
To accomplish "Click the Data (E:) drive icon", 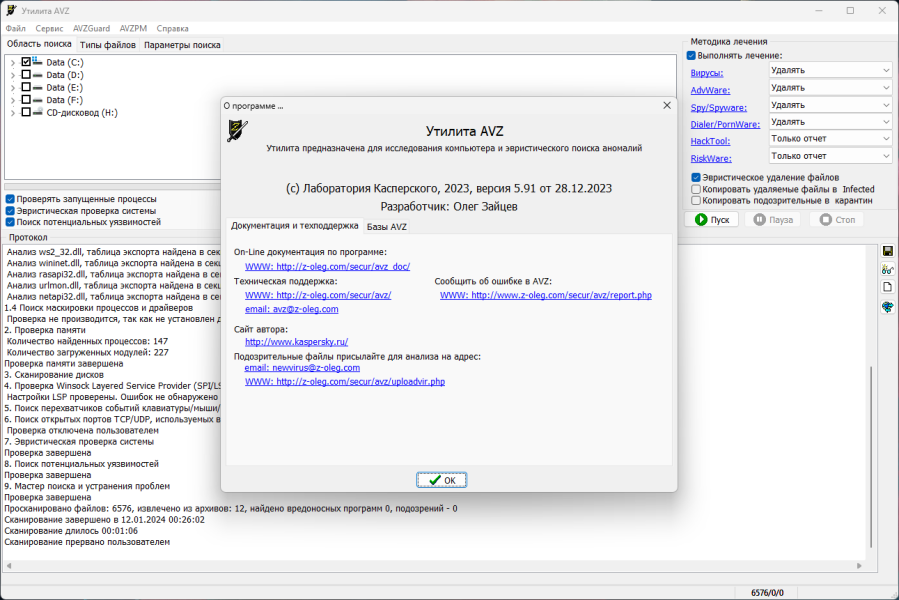I will tap(37, 87).
